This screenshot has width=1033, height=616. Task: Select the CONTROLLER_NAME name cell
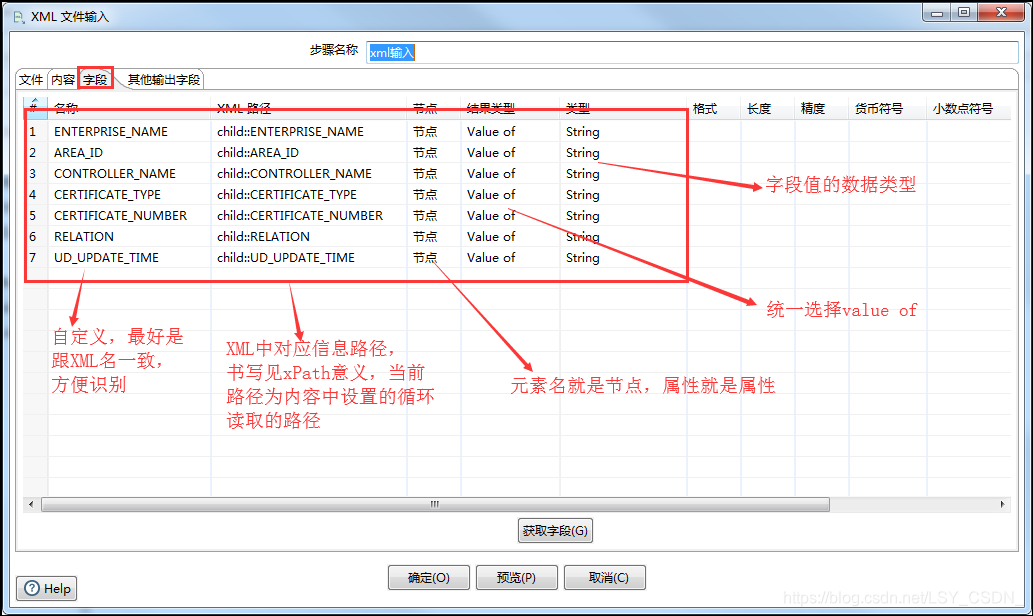pos(129,174)
